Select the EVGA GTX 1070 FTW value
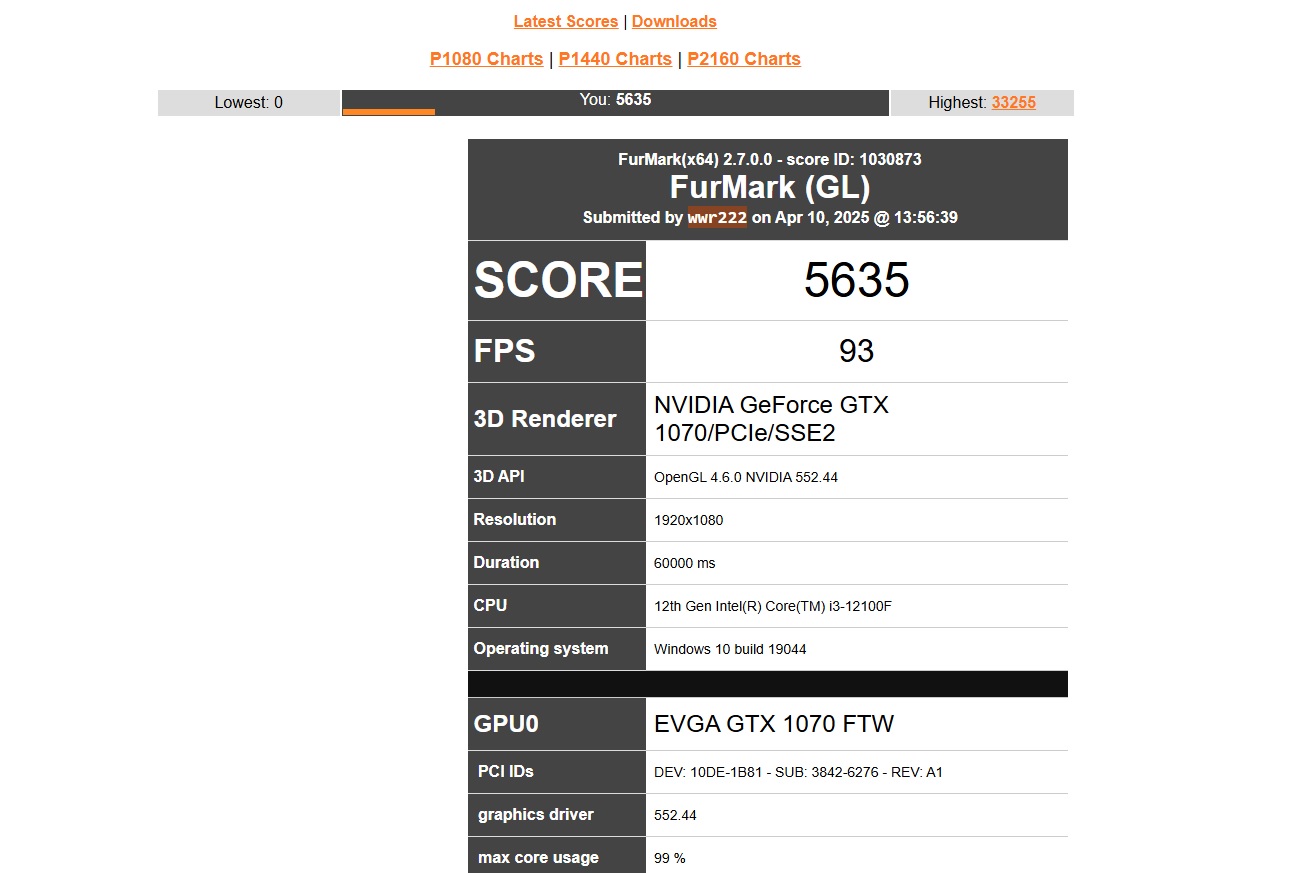Image resolution: width=1303 pixels, height=873 pixels. point(774,723)
